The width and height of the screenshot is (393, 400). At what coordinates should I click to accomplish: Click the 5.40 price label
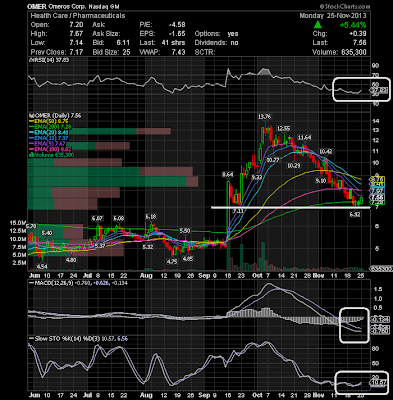[x=47, y=233]
